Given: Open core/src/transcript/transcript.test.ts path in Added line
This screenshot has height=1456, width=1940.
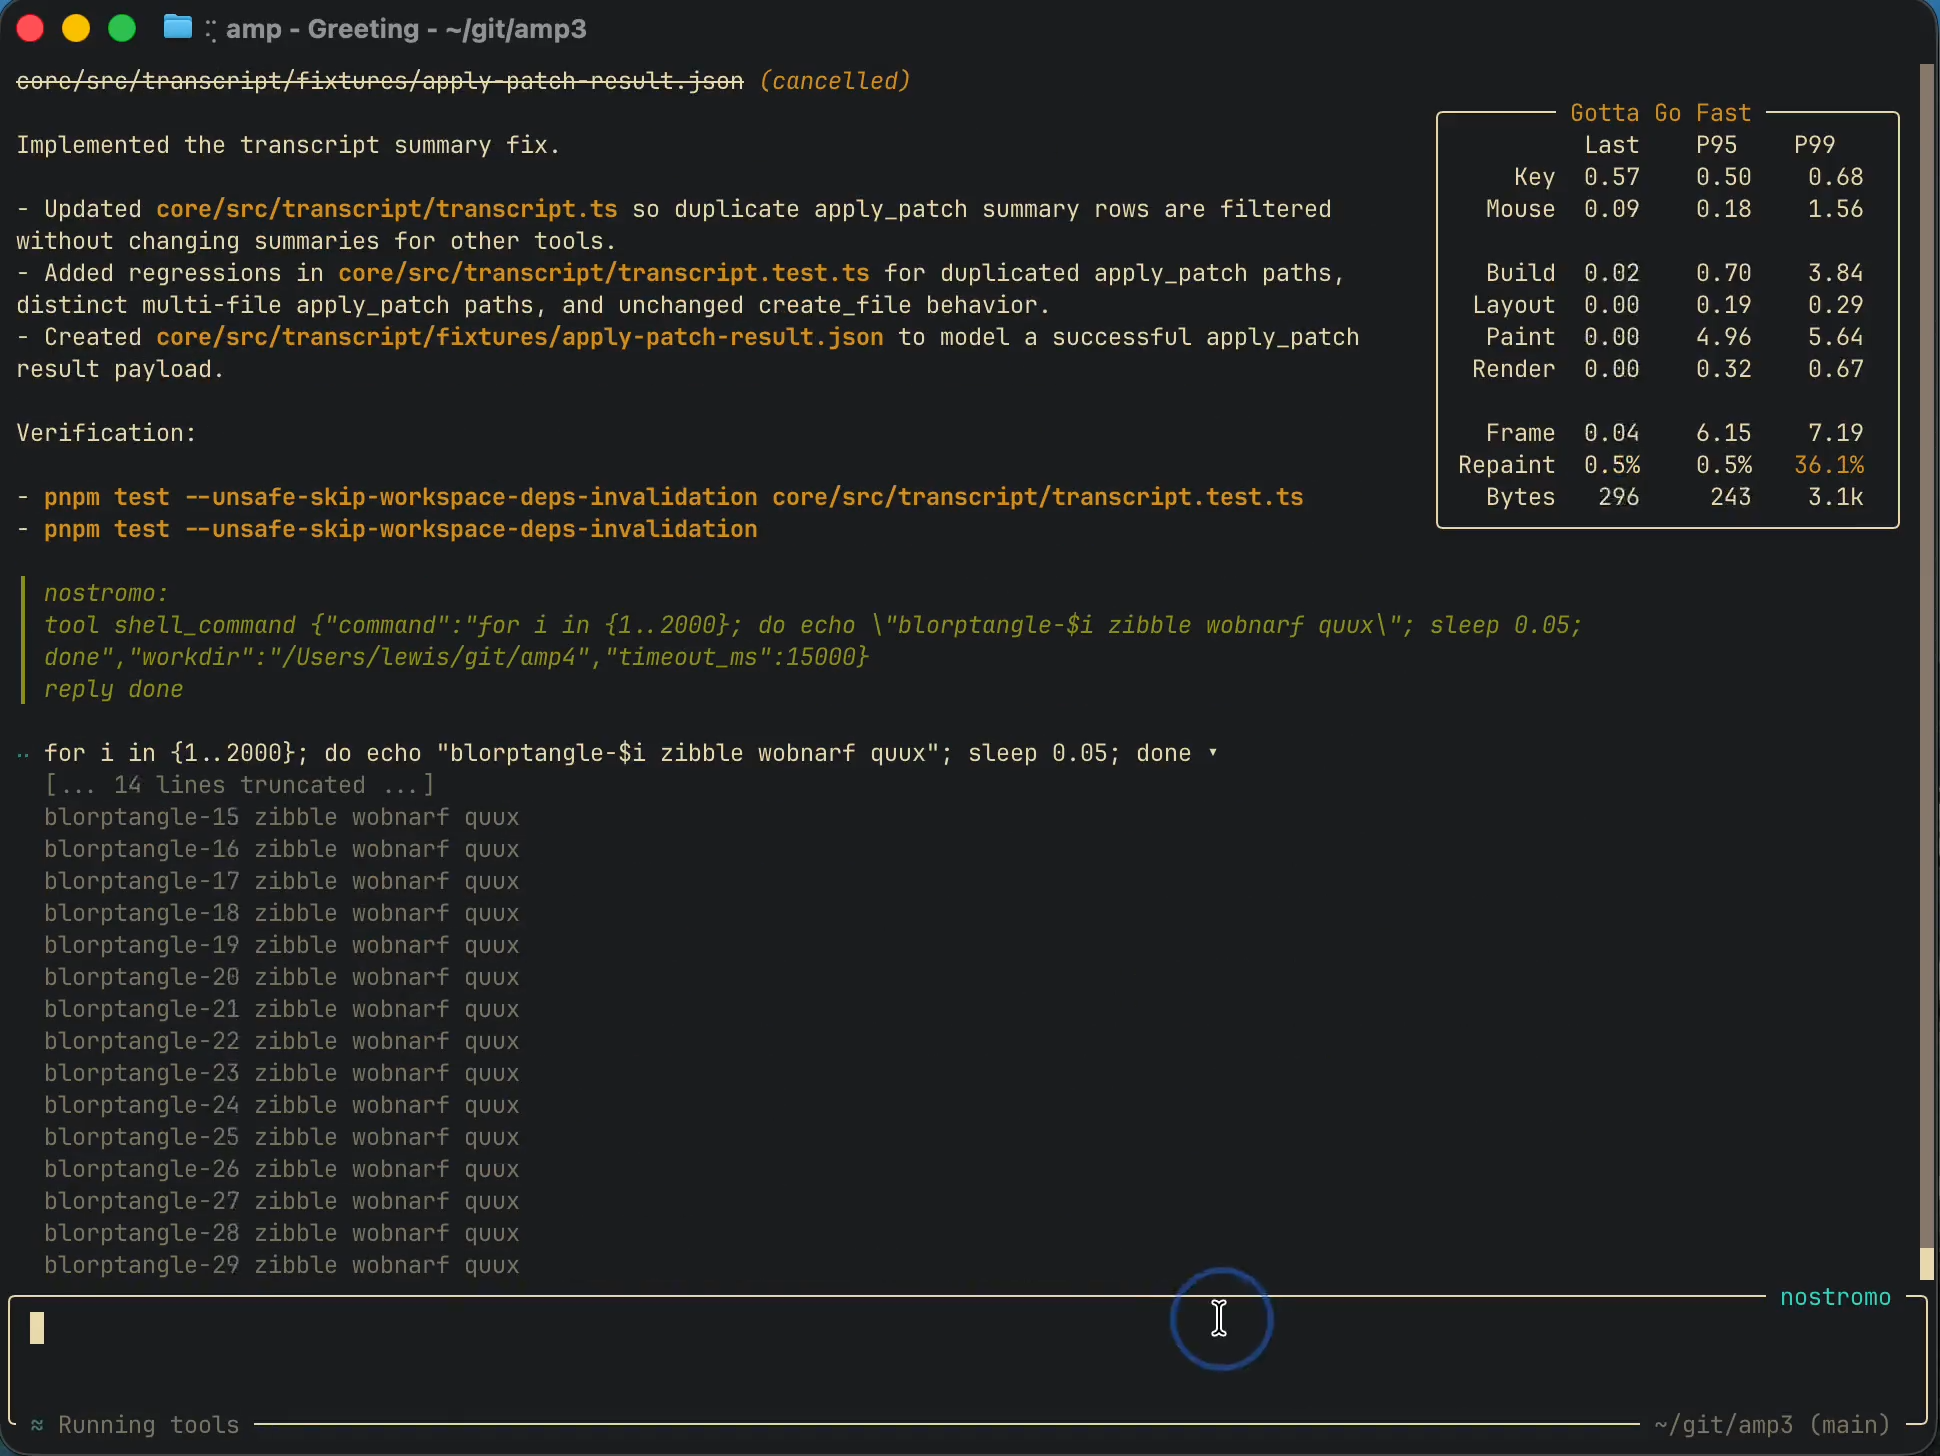Looking at the screenshot, I should (604, 273).
